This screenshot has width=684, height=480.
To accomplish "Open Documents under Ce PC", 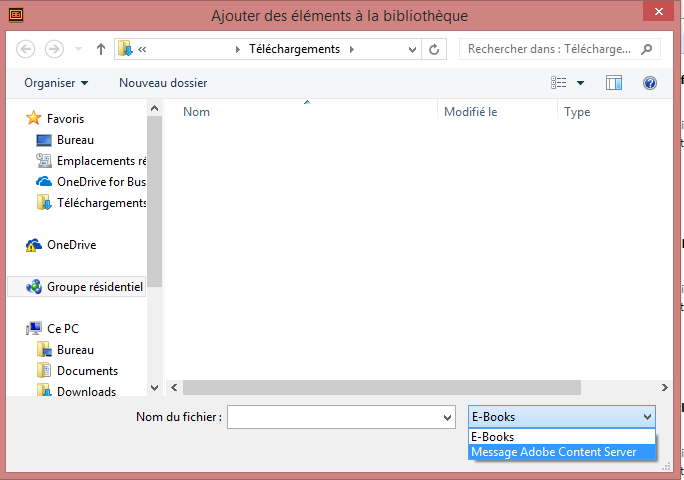I will pos(87,371).
